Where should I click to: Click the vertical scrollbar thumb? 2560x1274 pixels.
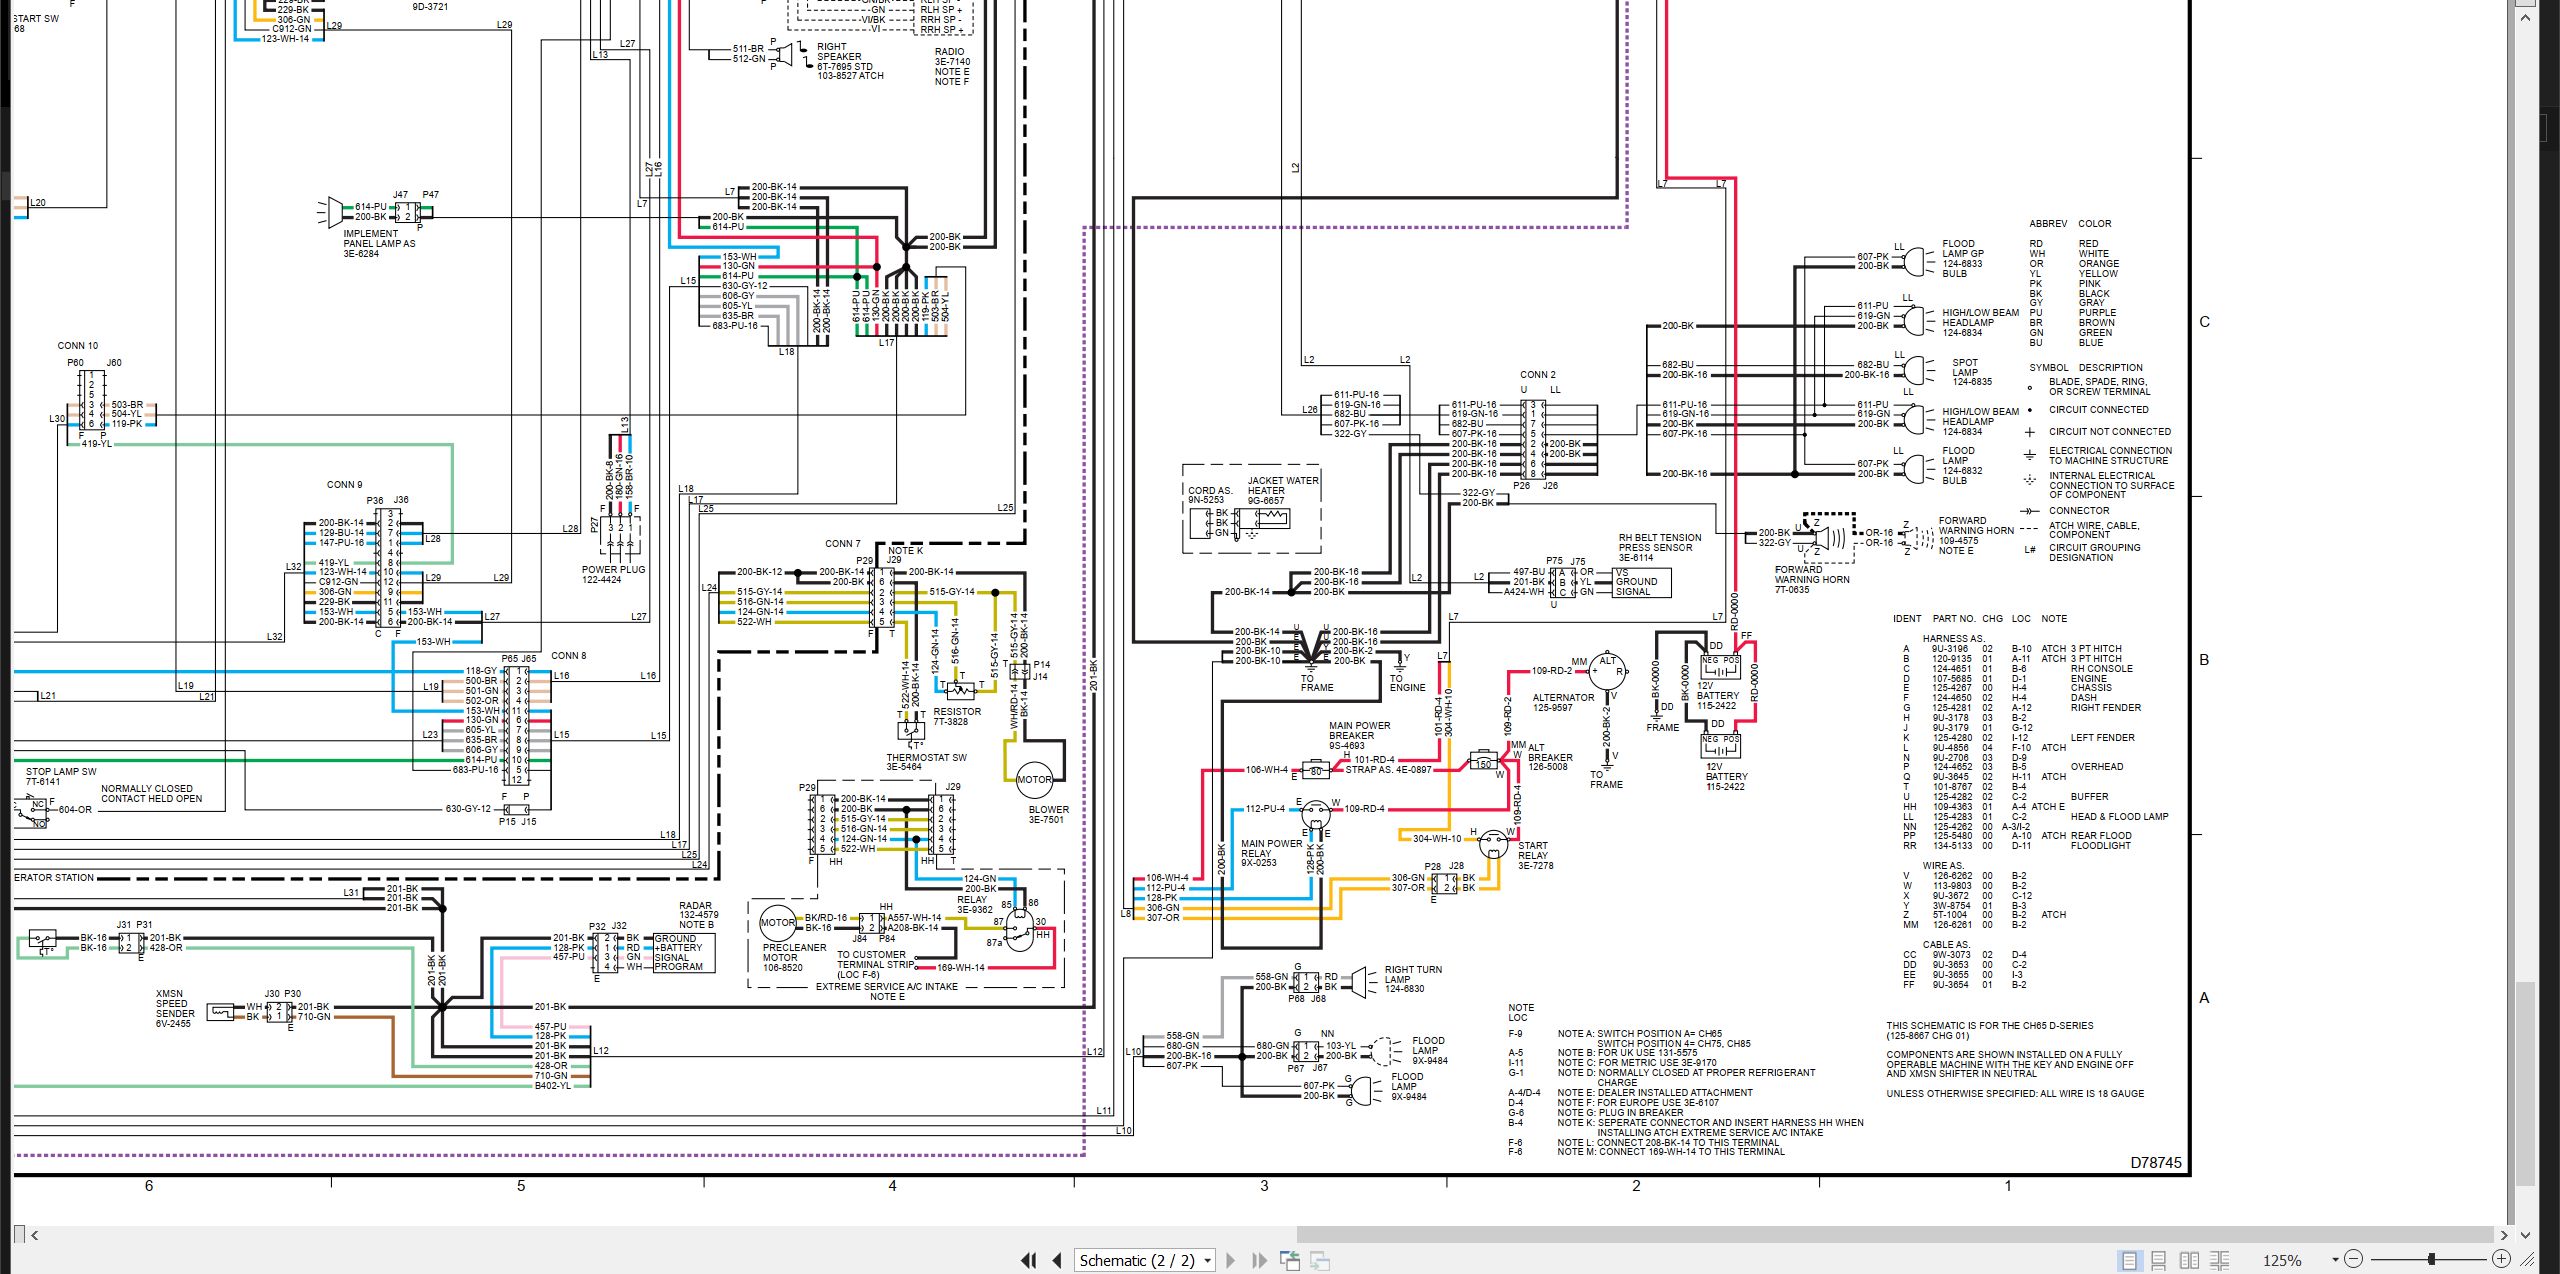point(2525,1083)
